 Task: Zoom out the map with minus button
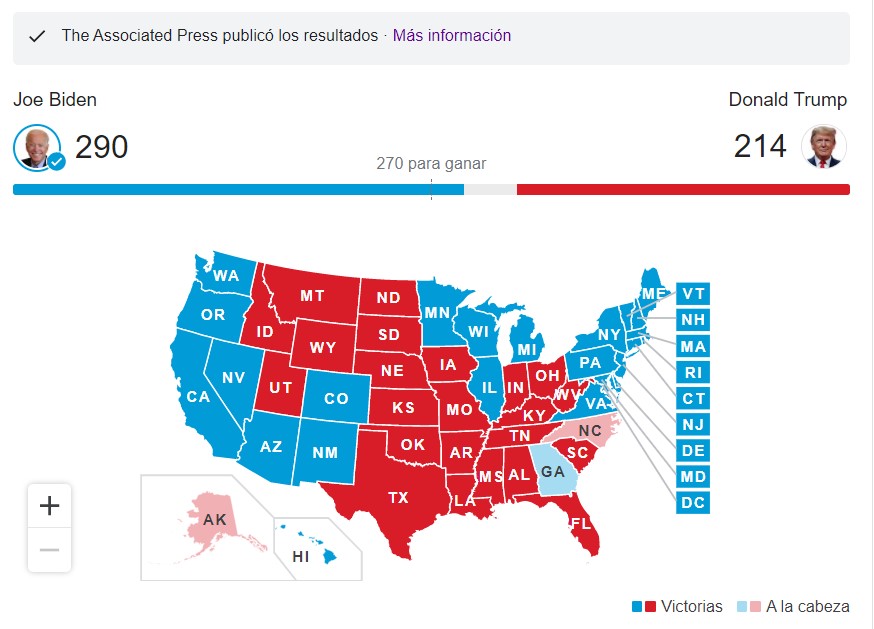point(50,550)
